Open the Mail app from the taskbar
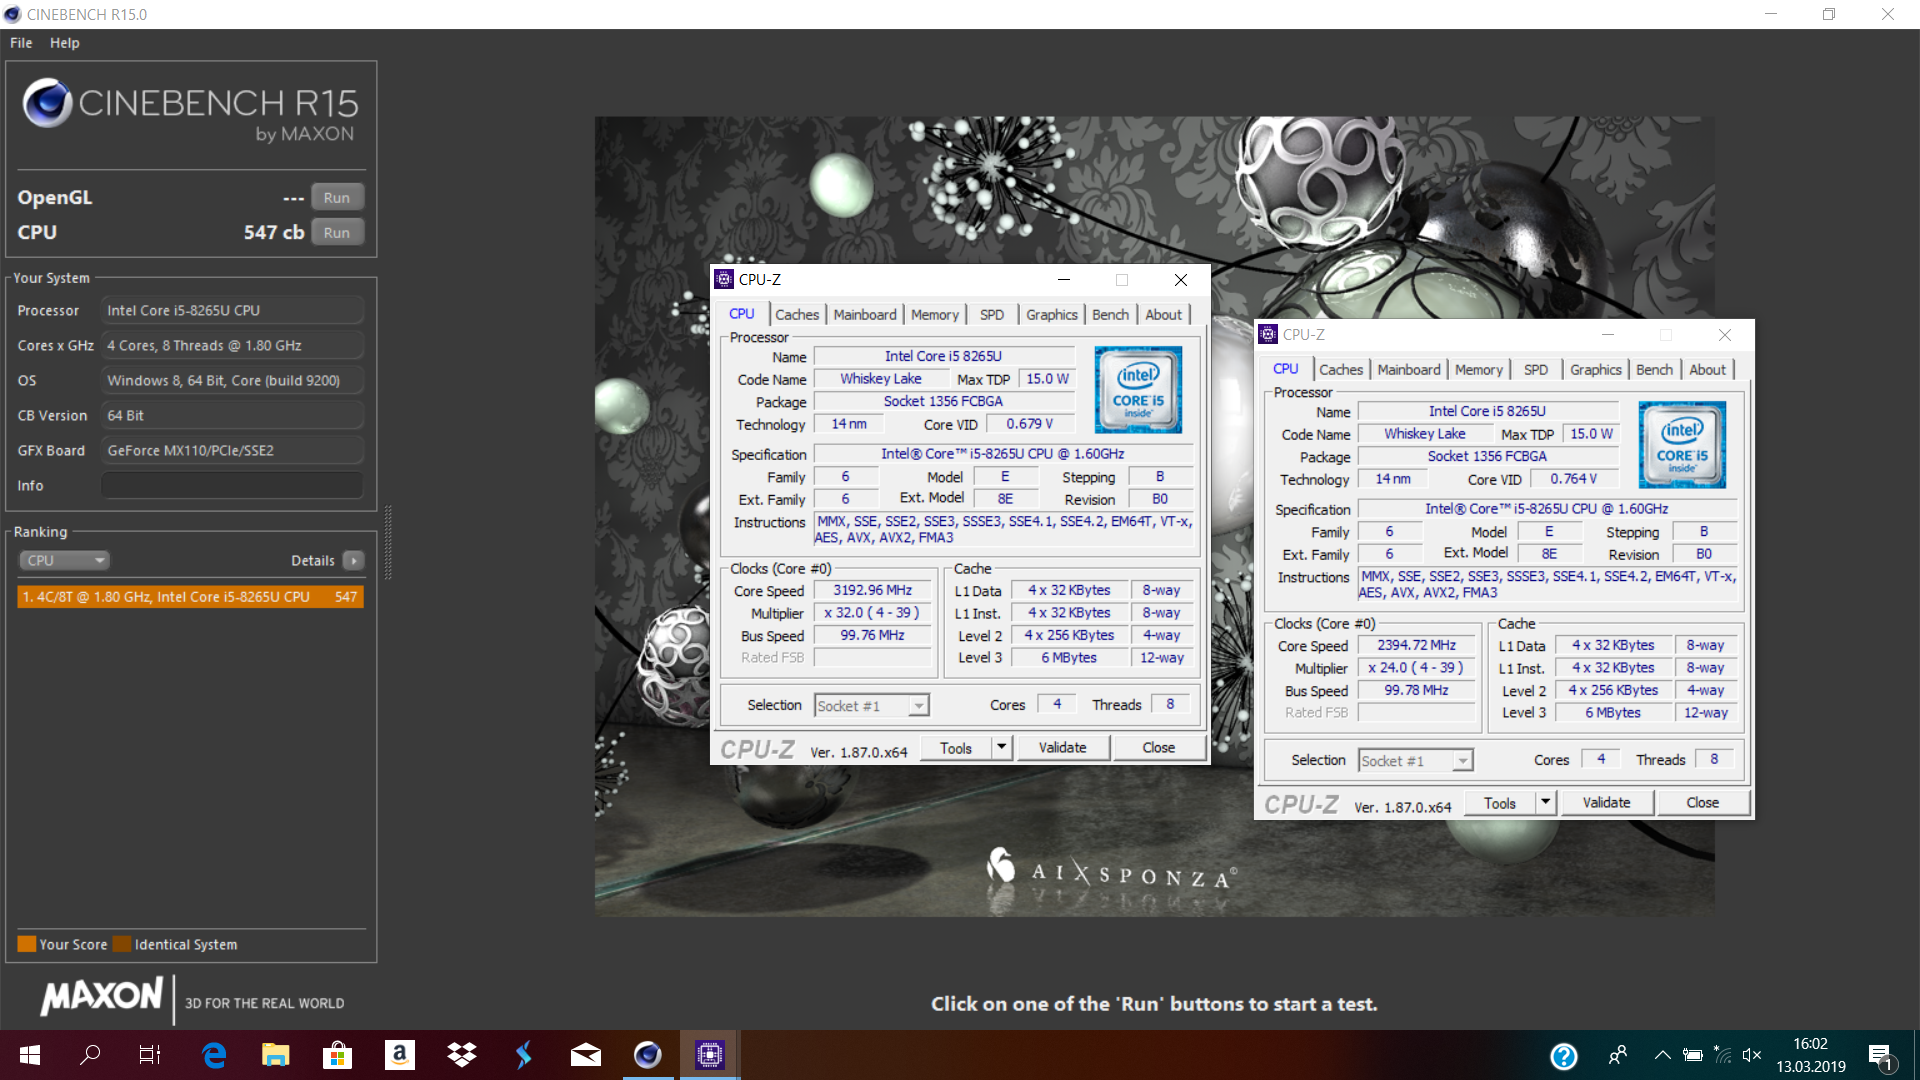The image size is (1920, 1080). click(x=586, y=1055)
